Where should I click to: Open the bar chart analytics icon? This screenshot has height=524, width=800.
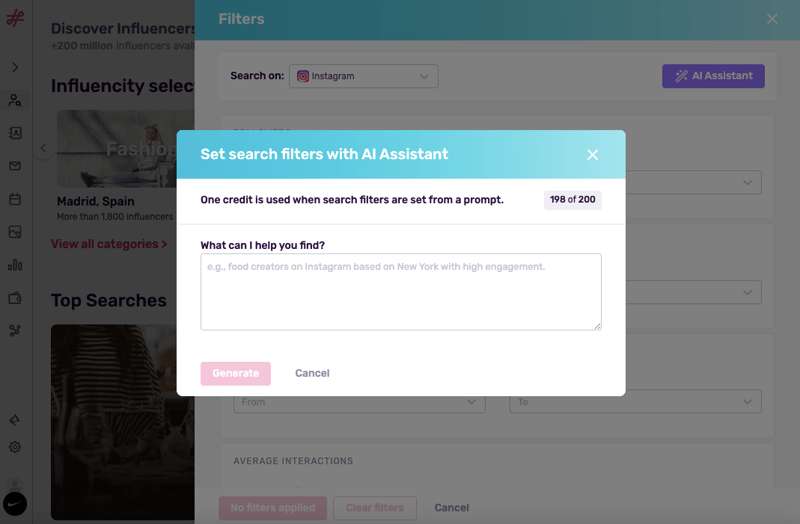(15, 265)
